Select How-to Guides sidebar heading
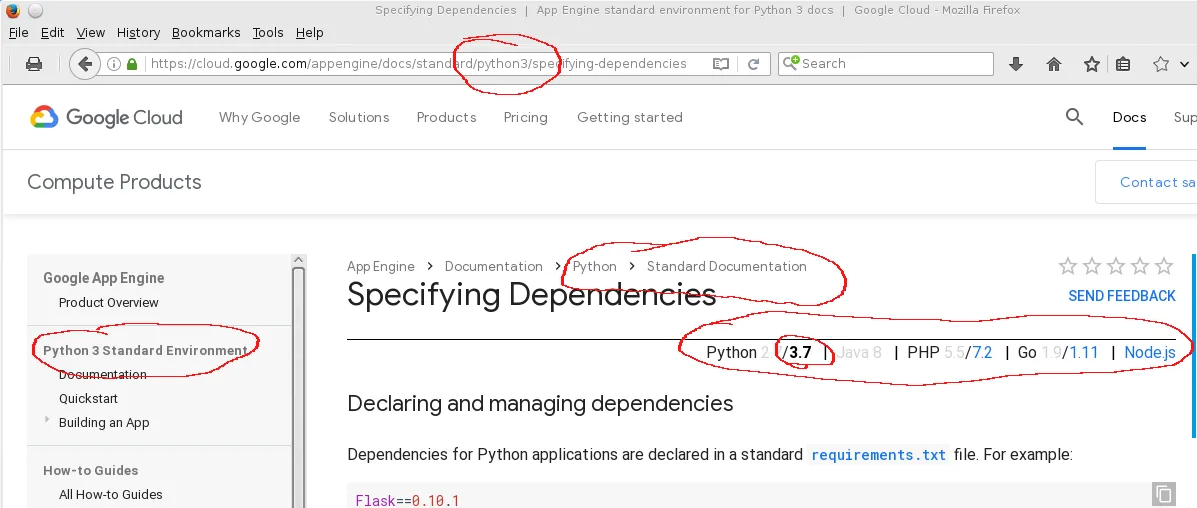Image resolution: width=1197 pixels, height=508 pixels. click(x=91, y=471)
